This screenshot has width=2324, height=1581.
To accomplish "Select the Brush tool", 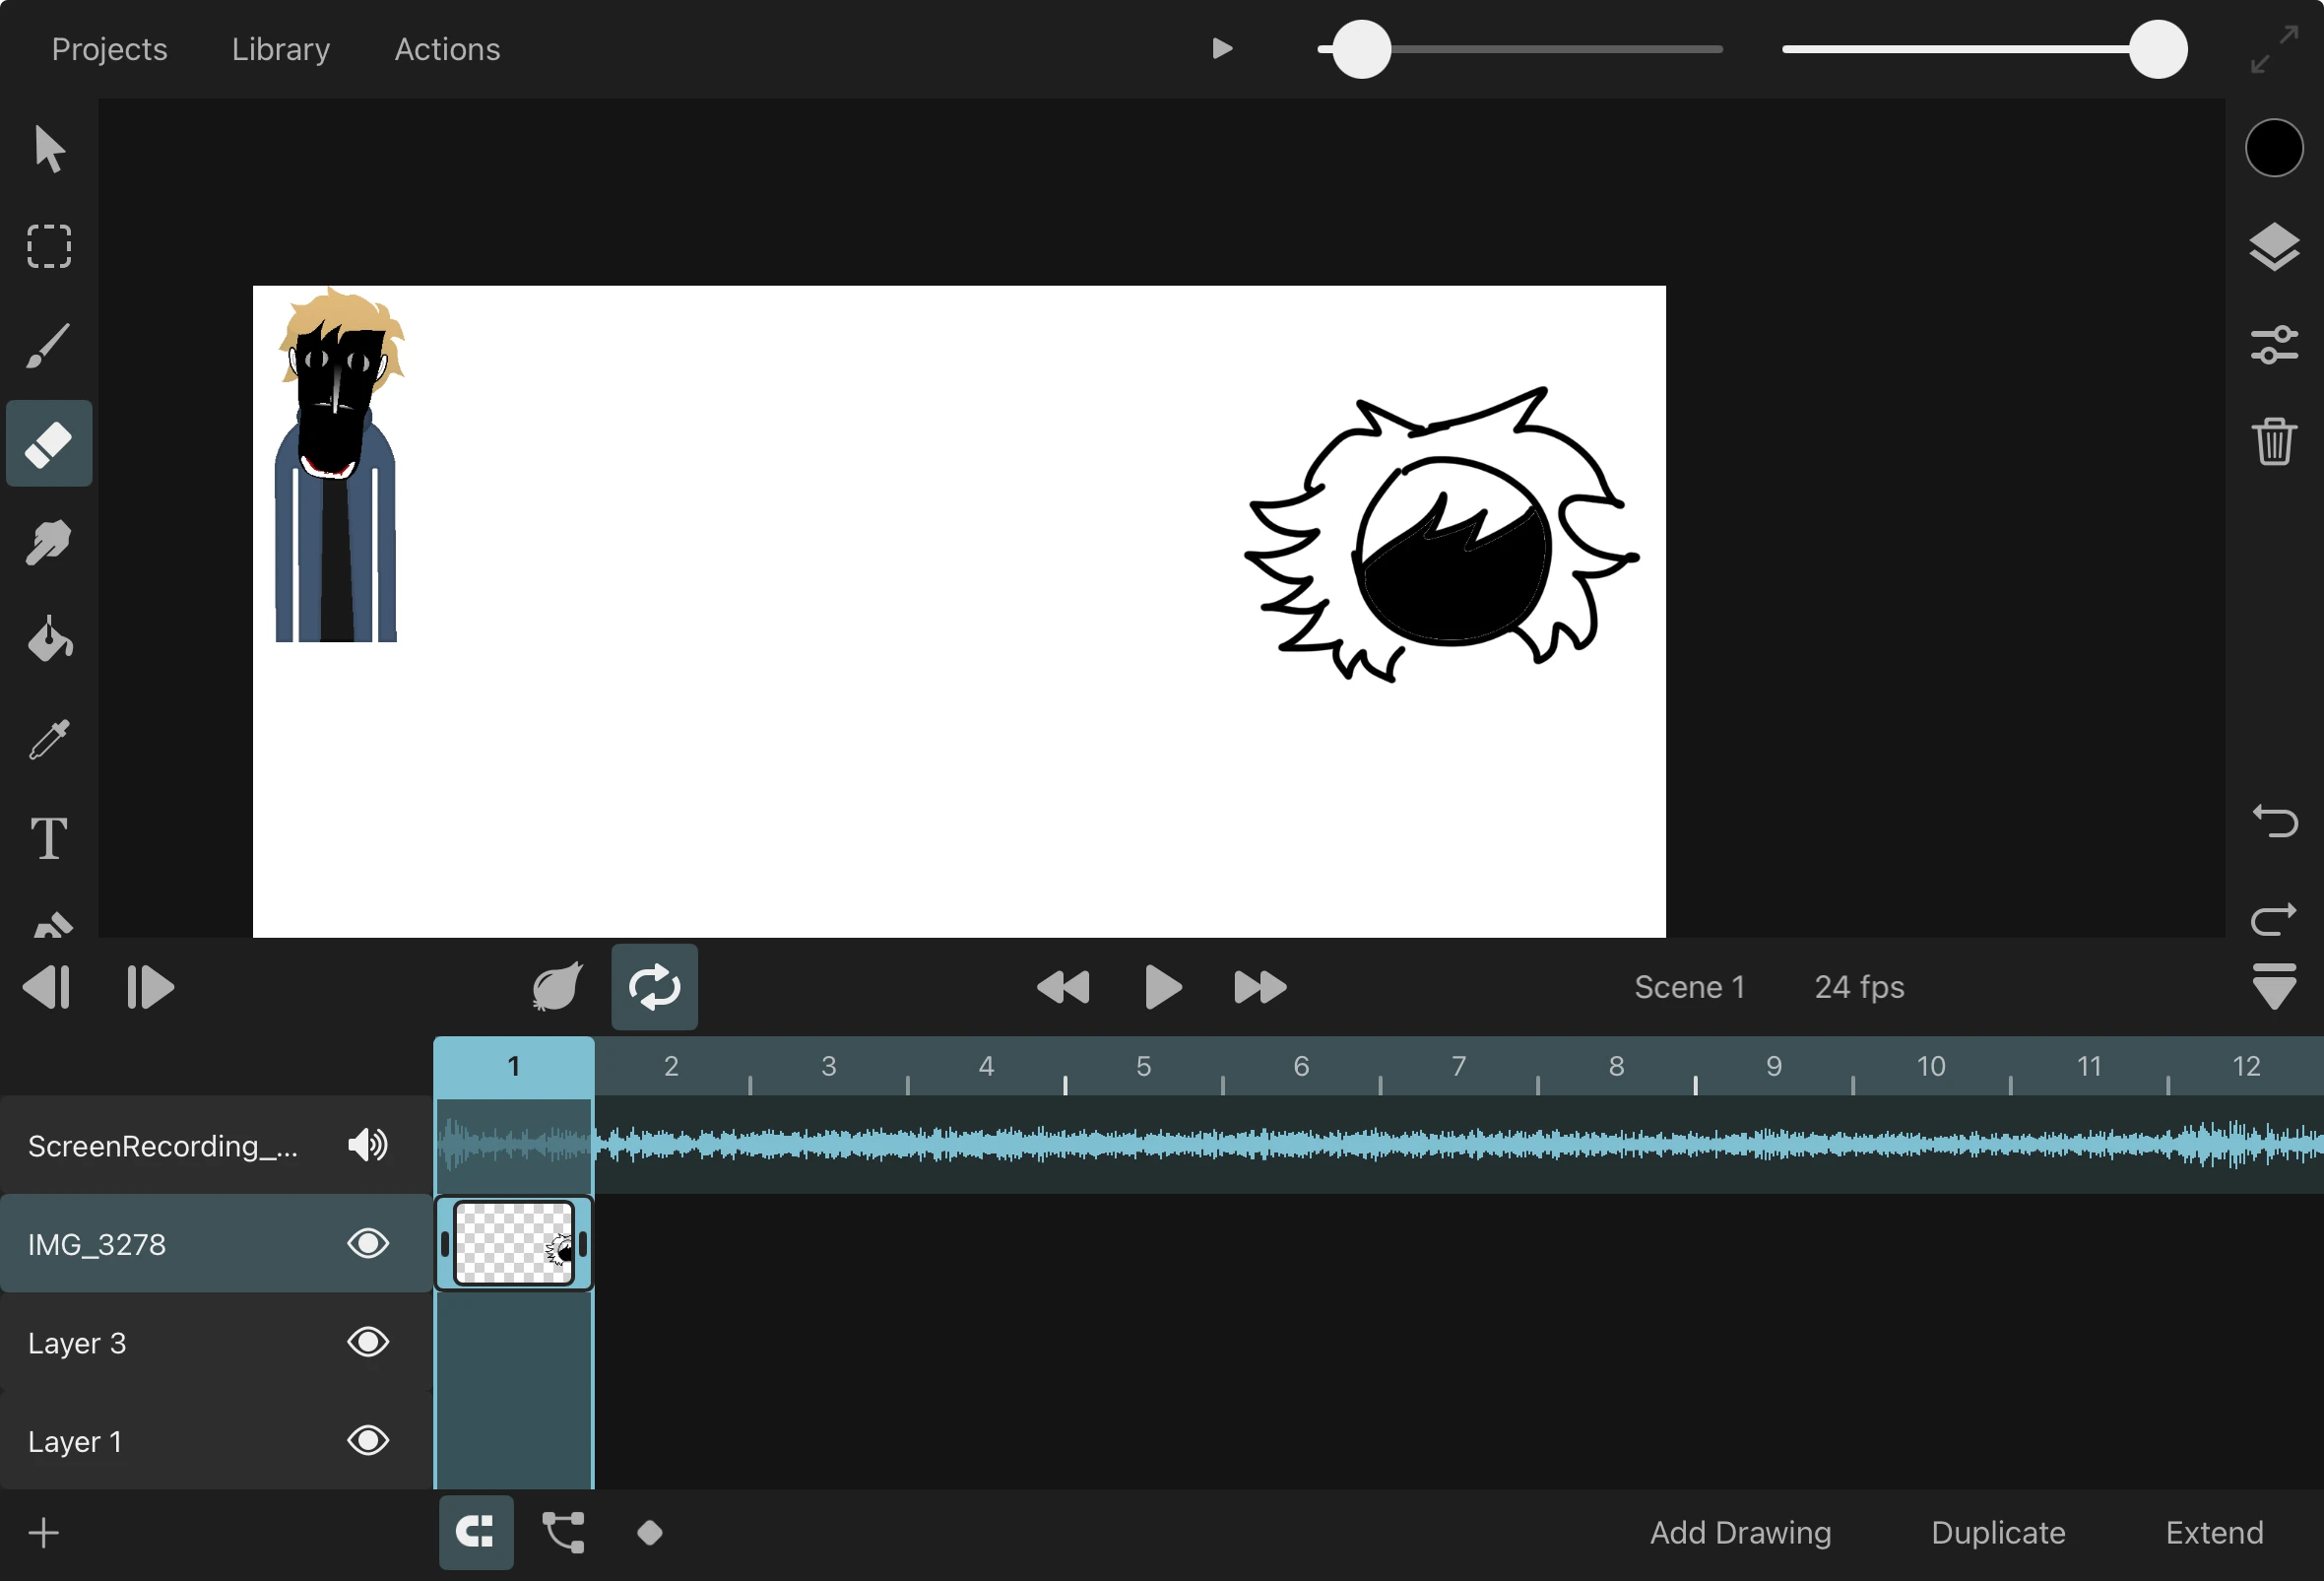I will click(48, 346).
